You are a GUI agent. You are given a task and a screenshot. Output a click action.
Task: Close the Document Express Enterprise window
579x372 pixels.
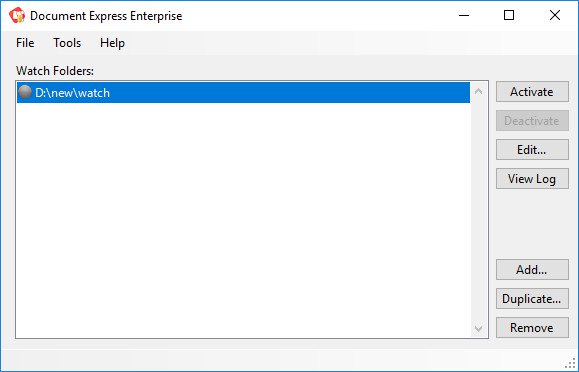click(x=555, y=16)
